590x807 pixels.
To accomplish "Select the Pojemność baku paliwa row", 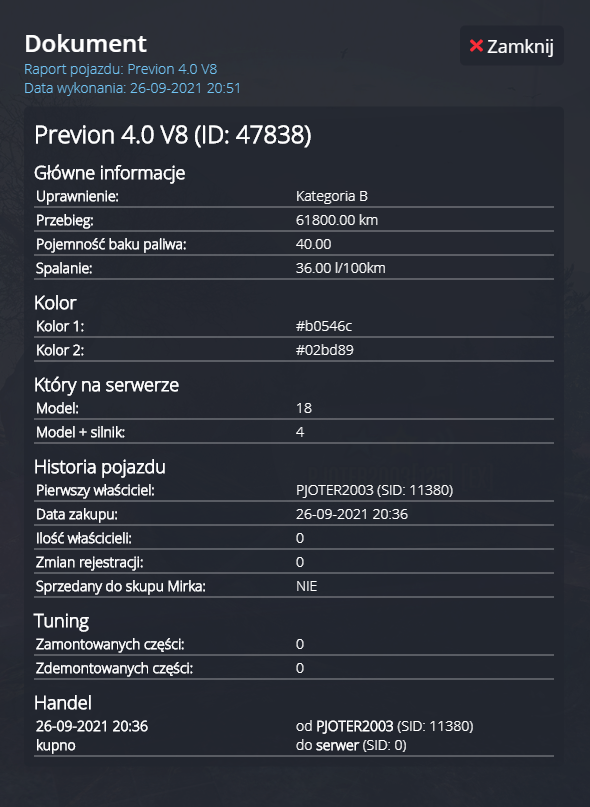I will tap(294, 244).
